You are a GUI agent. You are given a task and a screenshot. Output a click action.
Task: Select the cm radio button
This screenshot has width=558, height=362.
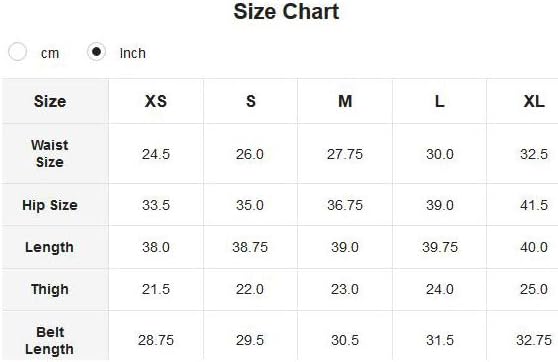pyautogui.click(x=17, y=52)
